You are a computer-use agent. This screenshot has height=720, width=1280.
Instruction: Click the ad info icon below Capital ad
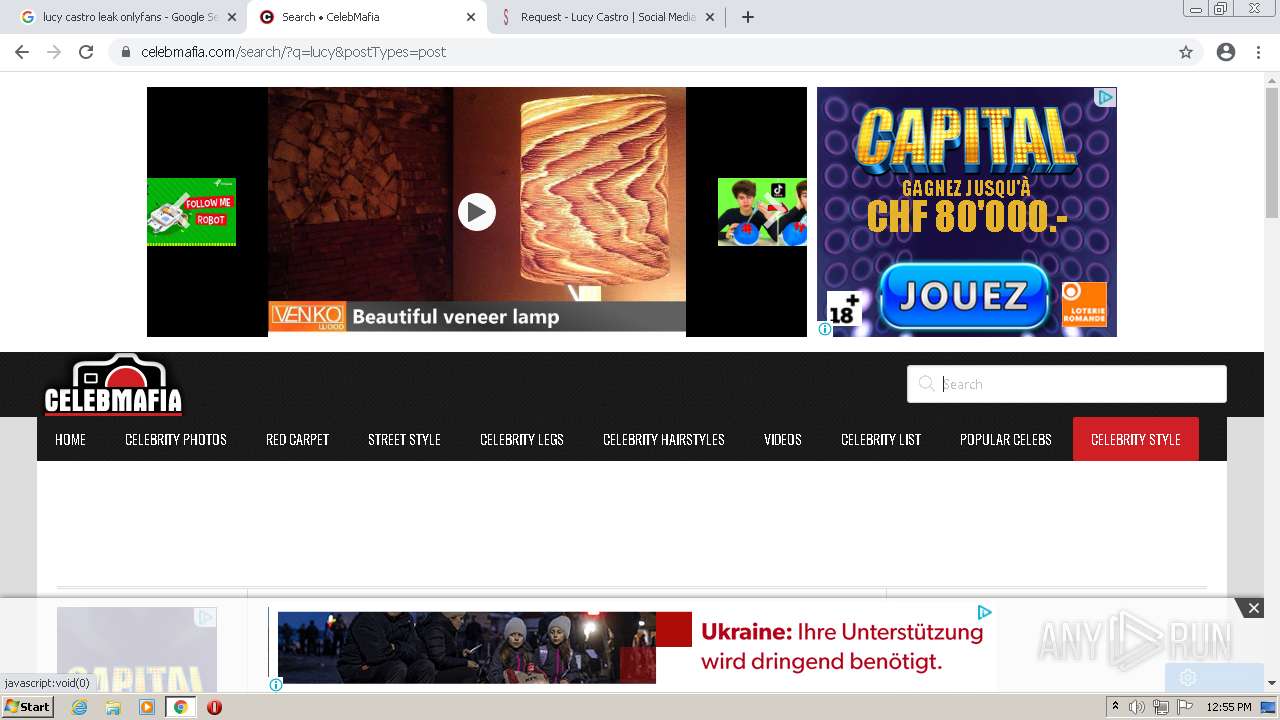[825, 329]
